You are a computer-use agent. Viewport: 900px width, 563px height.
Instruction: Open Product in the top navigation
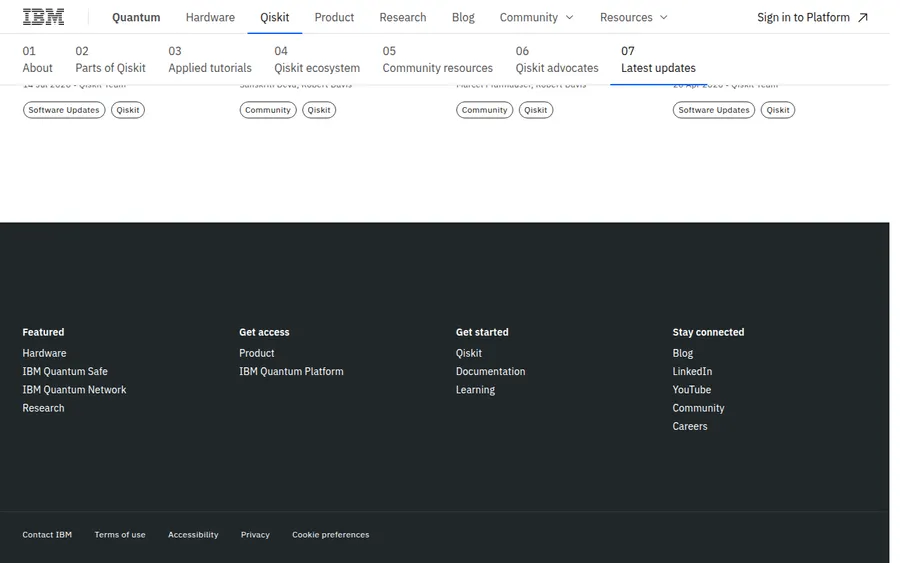pos(334,18)
